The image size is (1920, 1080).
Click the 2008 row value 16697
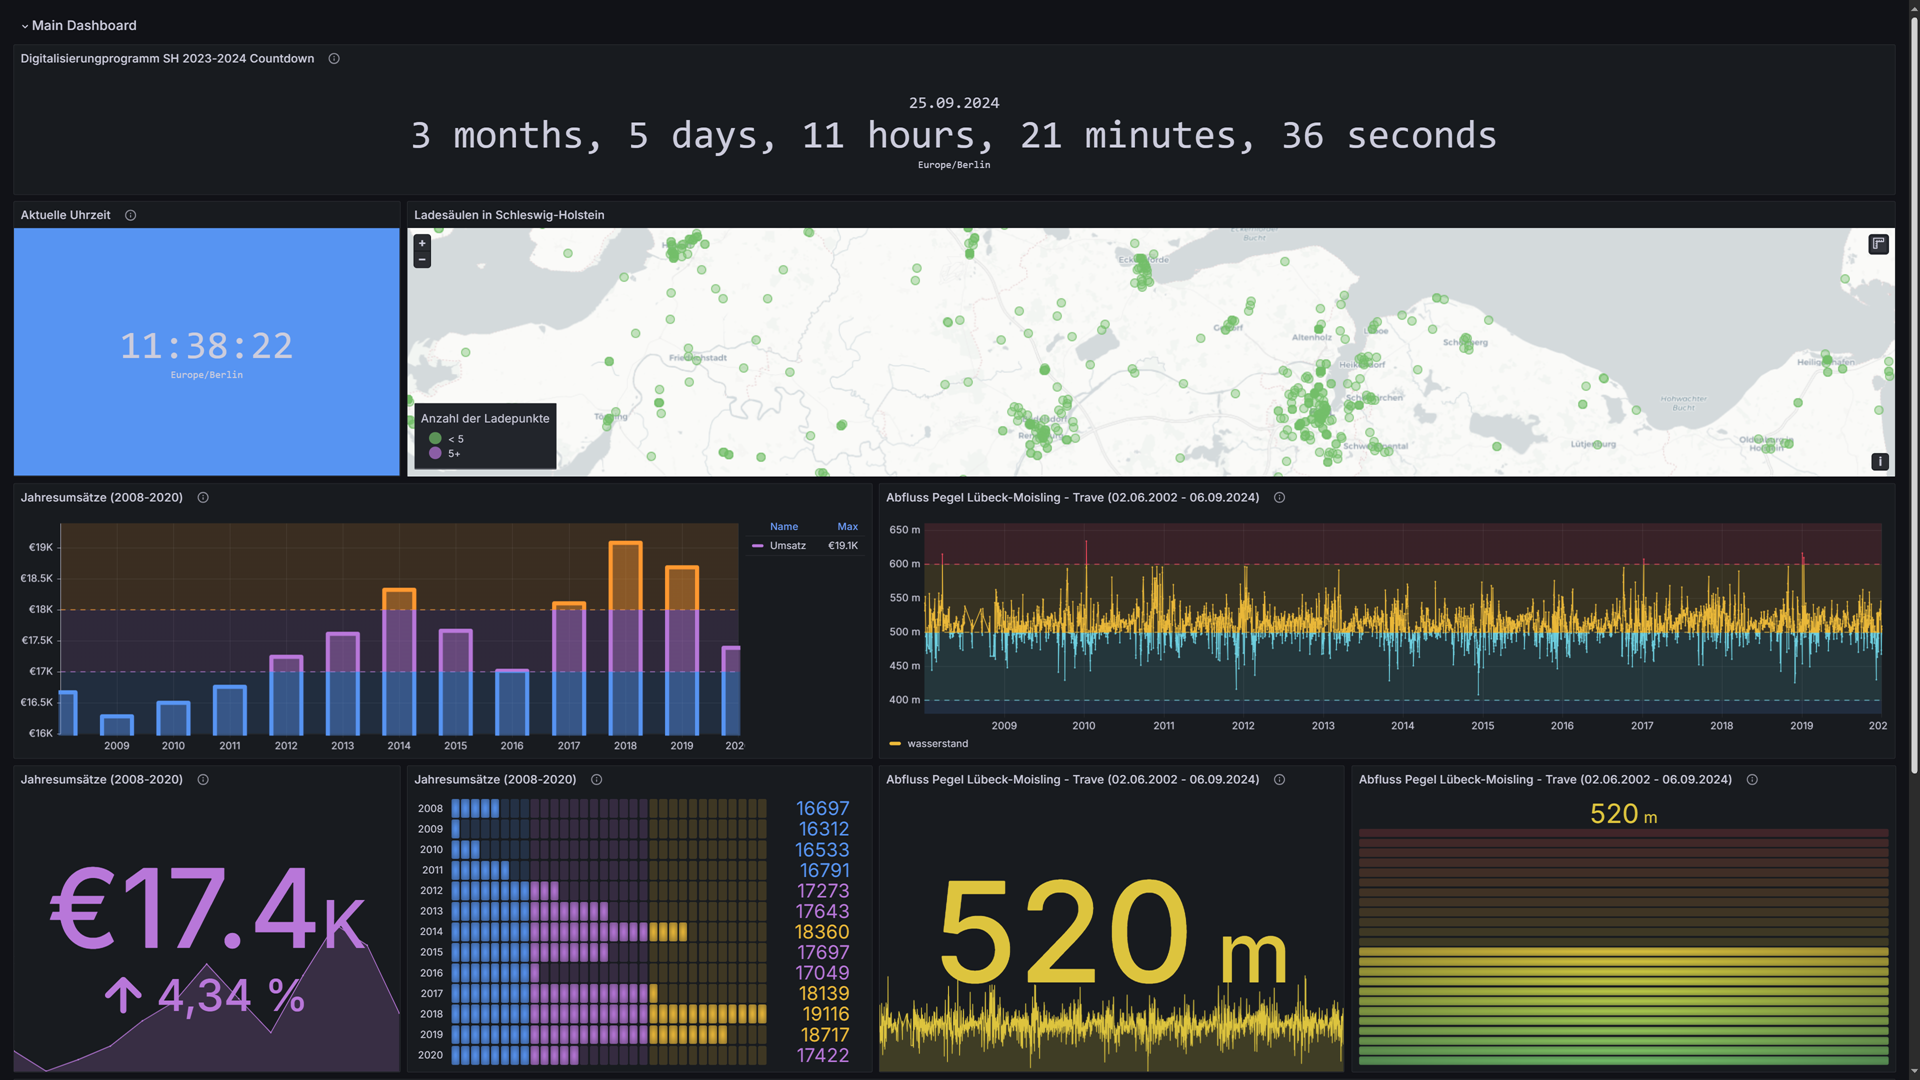pos(822,808)
